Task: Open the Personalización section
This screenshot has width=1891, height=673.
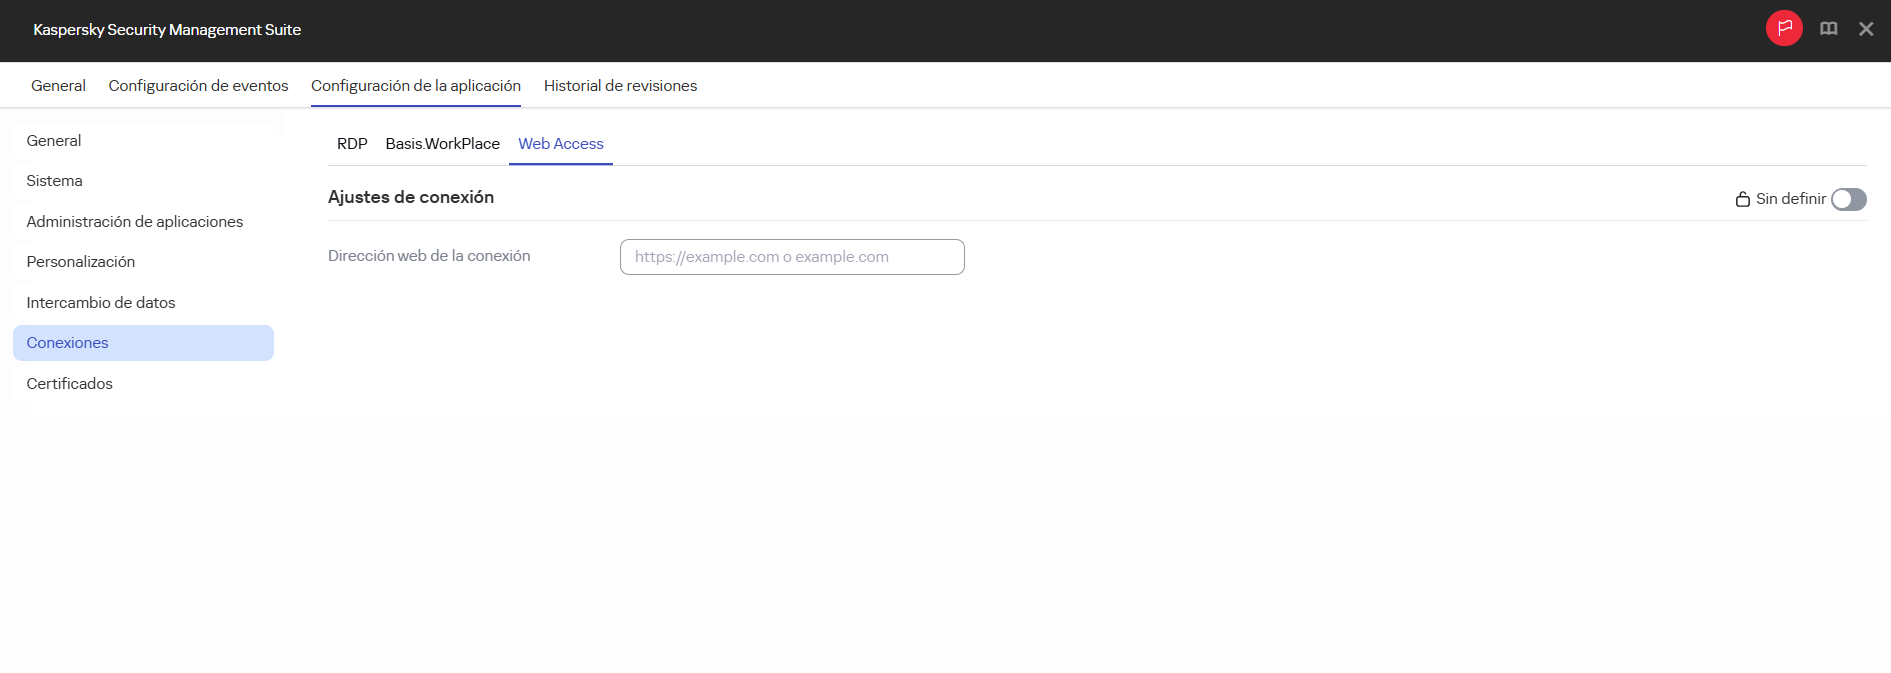Action: pyautogui.click(x=143, y=262)
